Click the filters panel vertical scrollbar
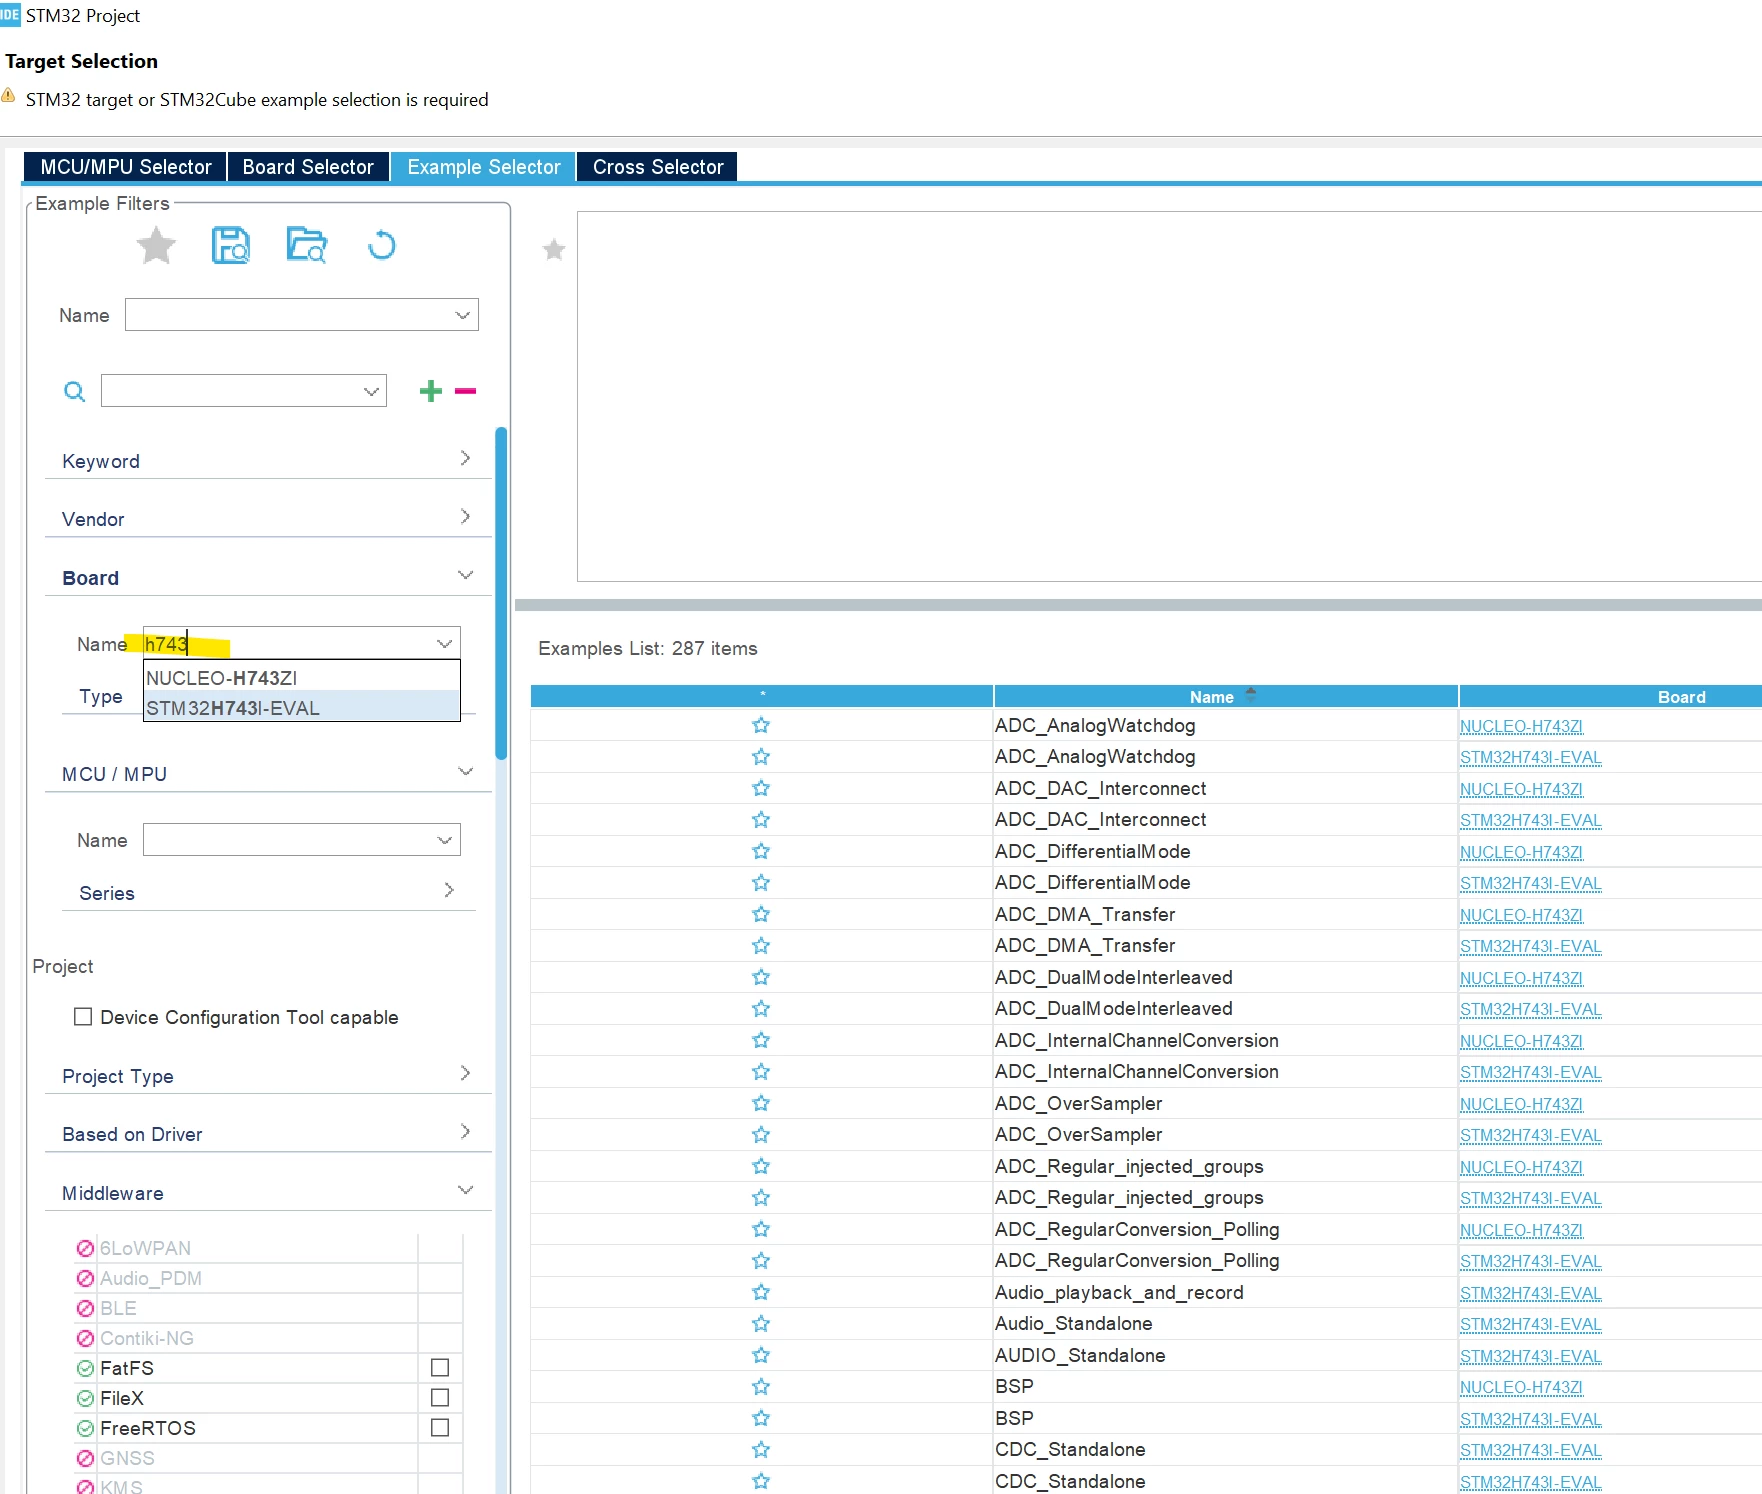 coord(501,592)
